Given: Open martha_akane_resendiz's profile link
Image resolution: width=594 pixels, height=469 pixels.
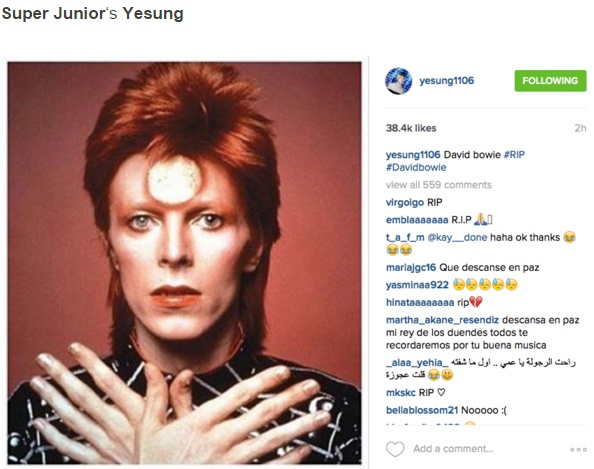Looking at the screenshot, I should [442, 320].
